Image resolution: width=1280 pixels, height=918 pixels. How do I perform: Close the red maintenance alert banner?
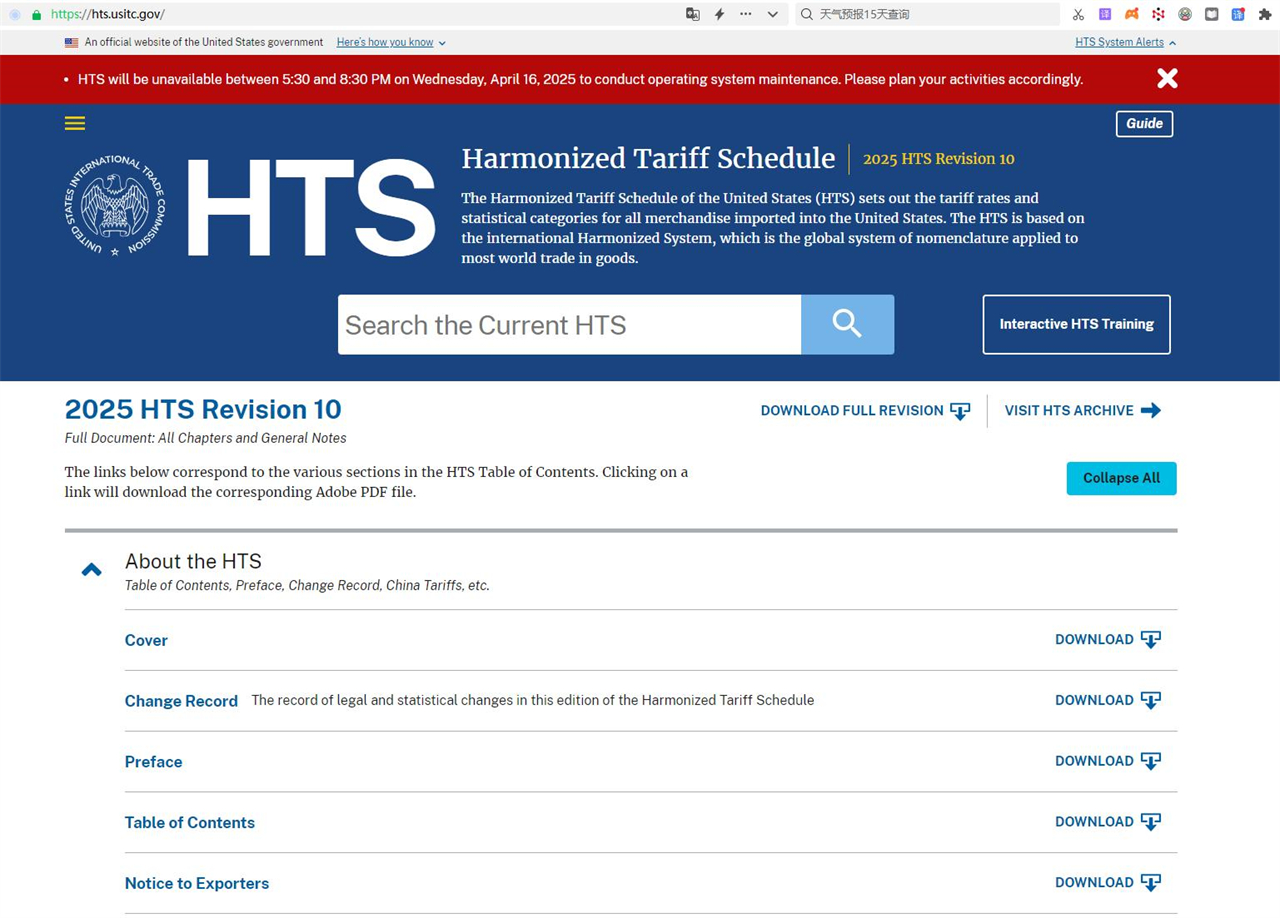click(x=1167, y=78)
